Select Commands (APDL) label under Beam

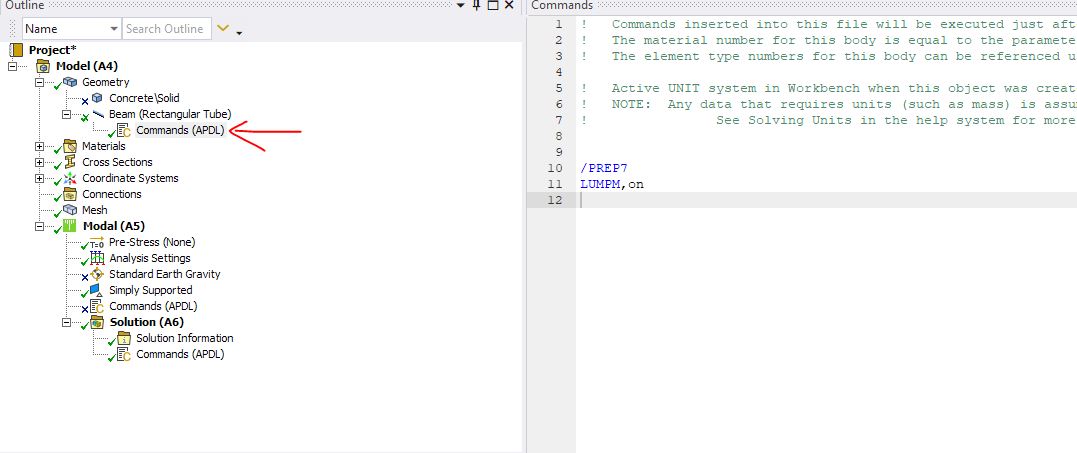[180, 130]
